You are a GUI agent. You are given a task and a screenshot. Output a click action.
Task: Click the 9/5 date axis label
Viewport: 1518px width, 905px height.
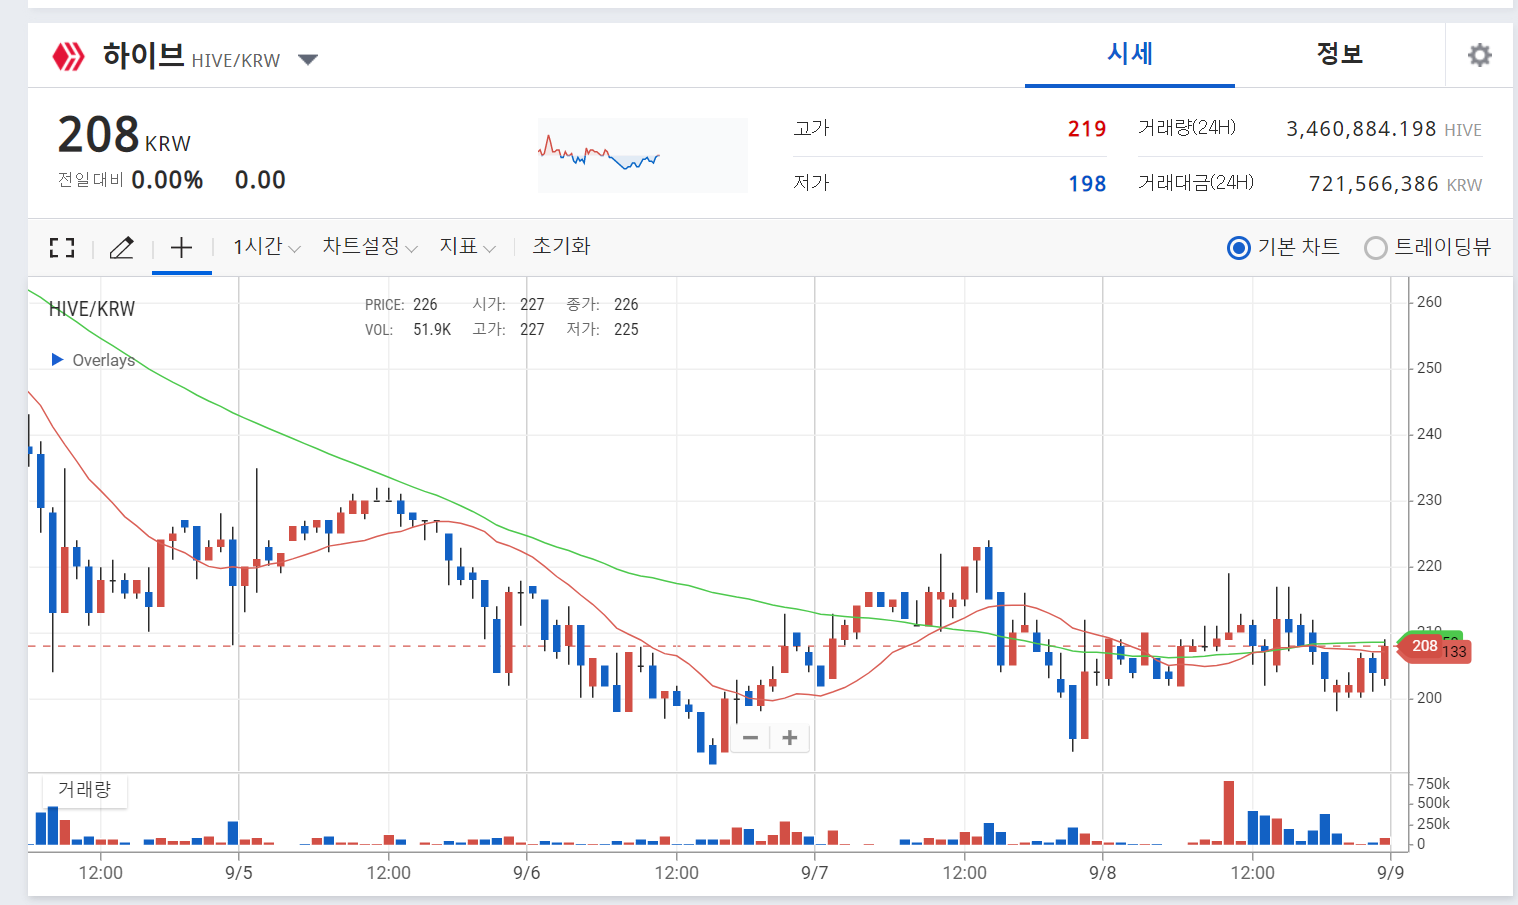click(239, 873)
